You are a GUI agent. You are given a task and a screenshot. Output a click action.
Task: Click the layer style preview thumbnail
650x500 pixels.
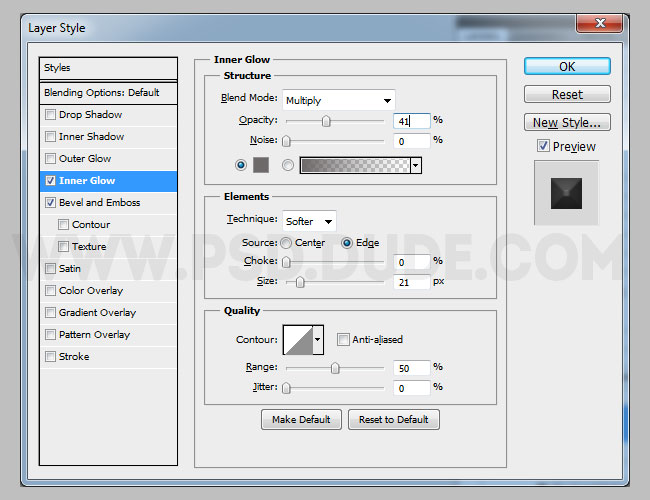[566, 193]
